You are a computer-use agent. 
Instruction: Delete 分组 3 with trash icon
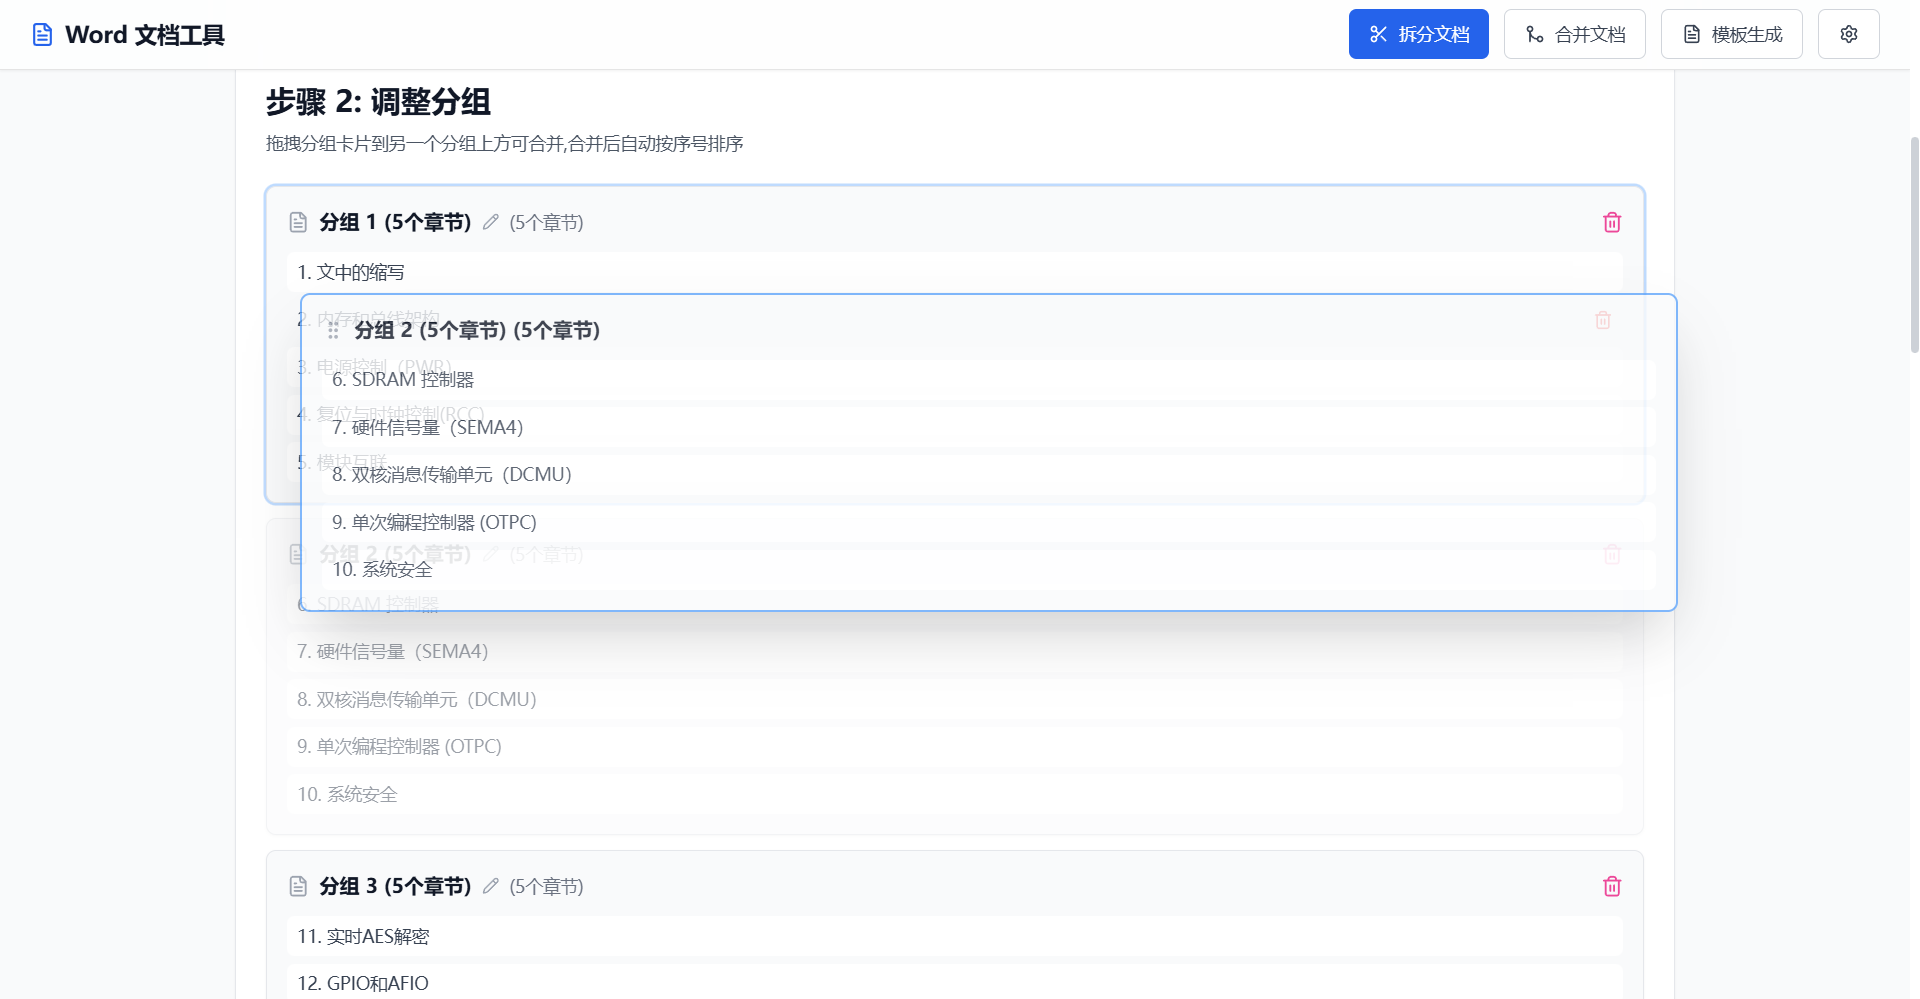point(1611,886)
